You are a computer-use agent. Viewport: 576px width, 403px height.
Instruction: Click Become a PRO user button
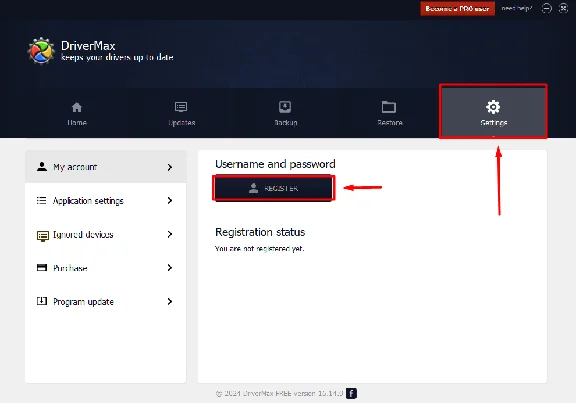tap(457, 8)
